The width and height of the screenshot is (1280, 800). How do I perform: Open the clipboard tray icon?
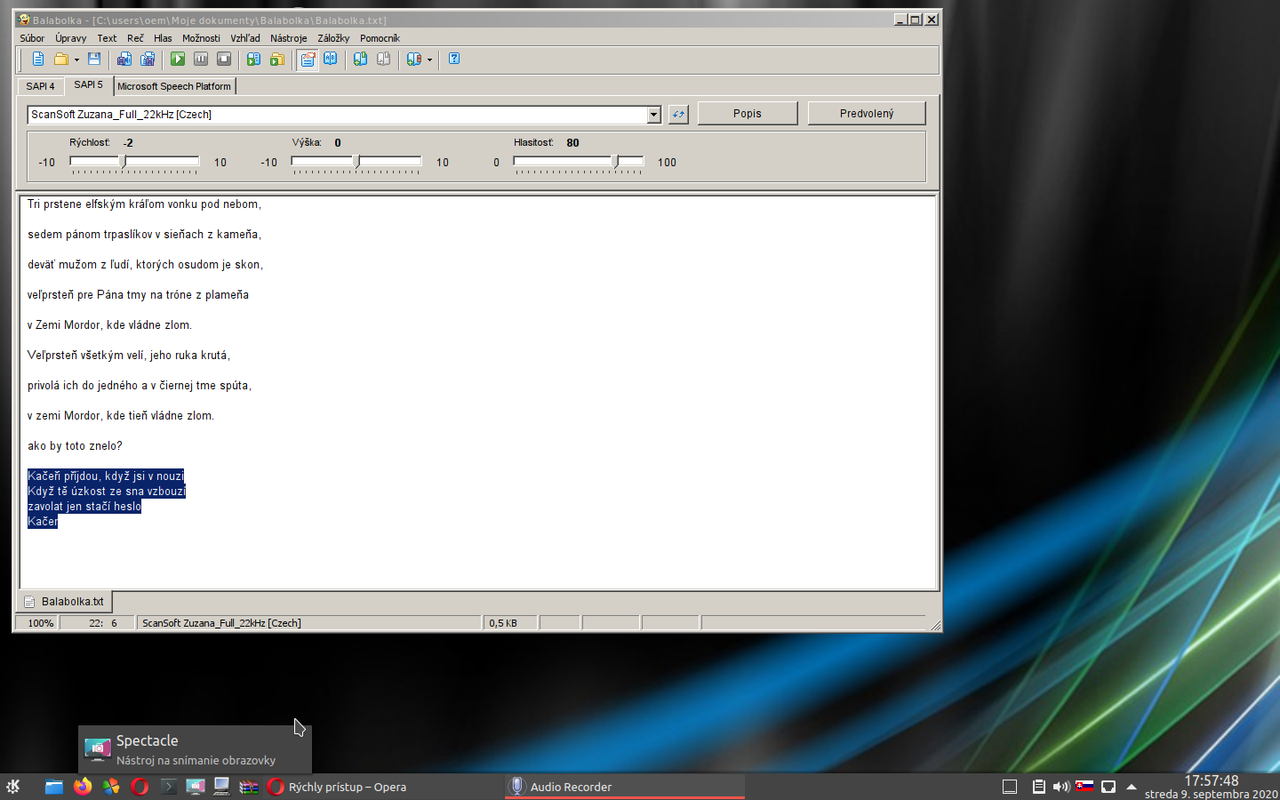point(1039,787)
